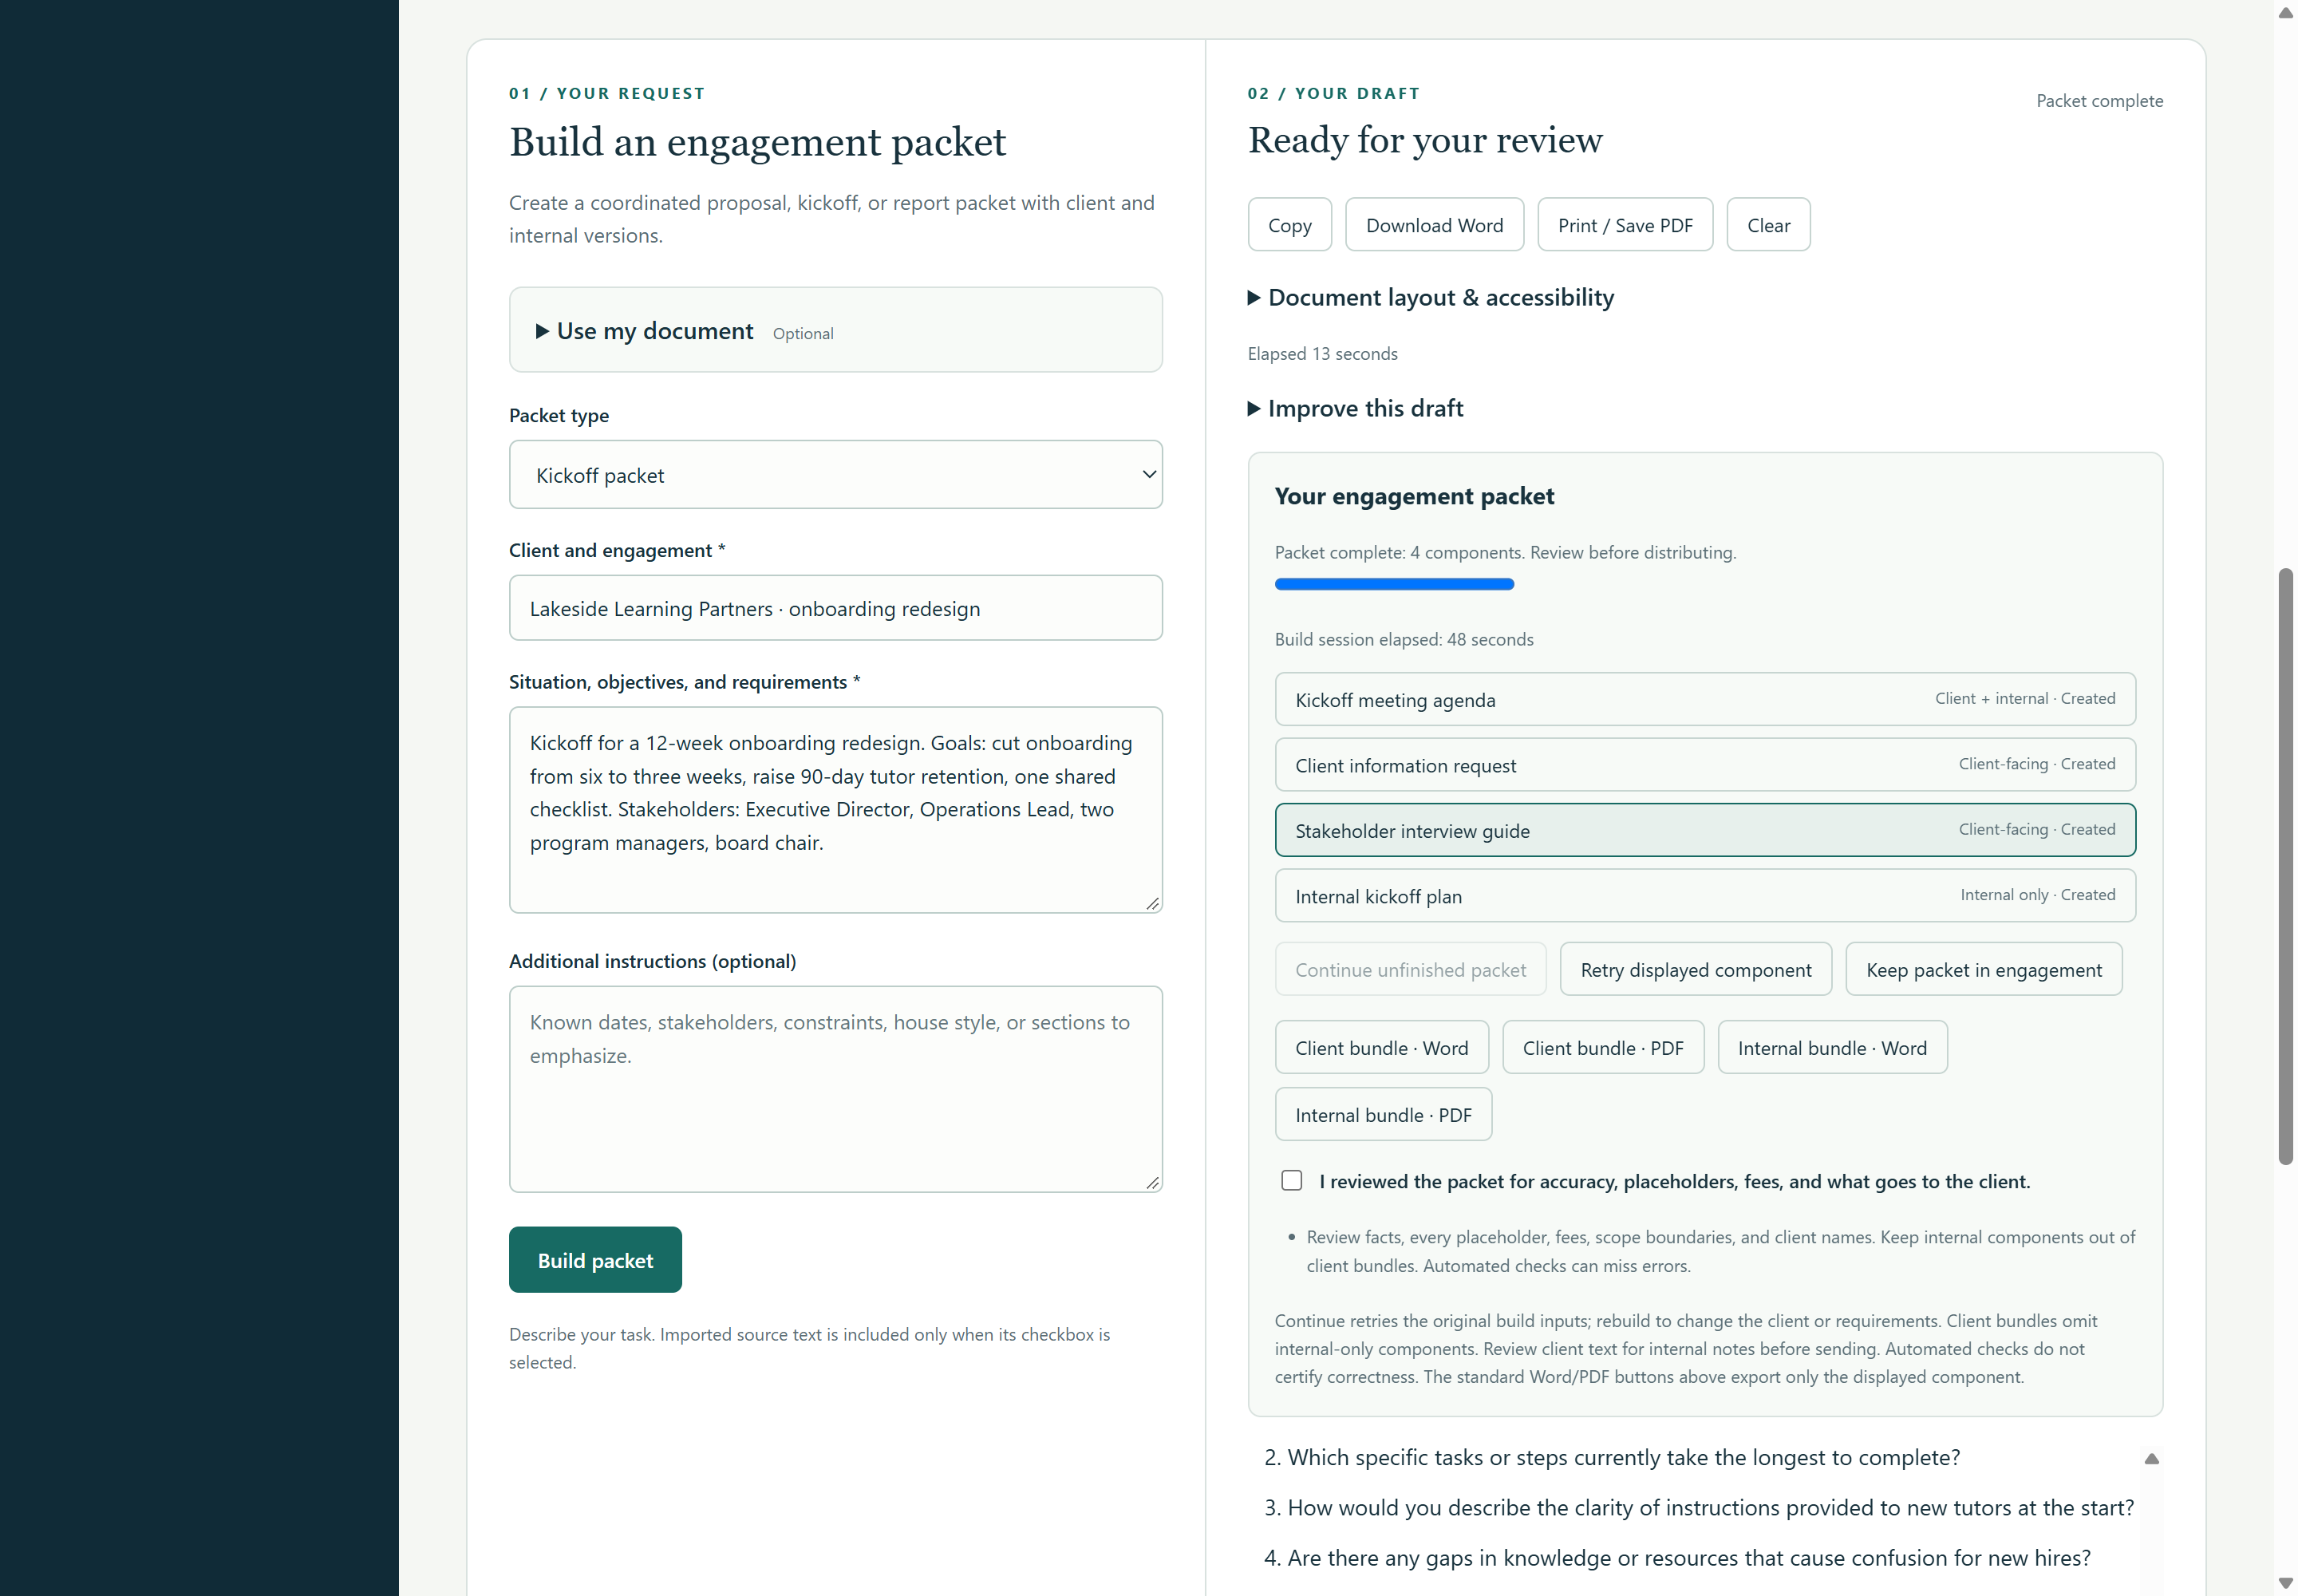Clear the current draft

1768,225
